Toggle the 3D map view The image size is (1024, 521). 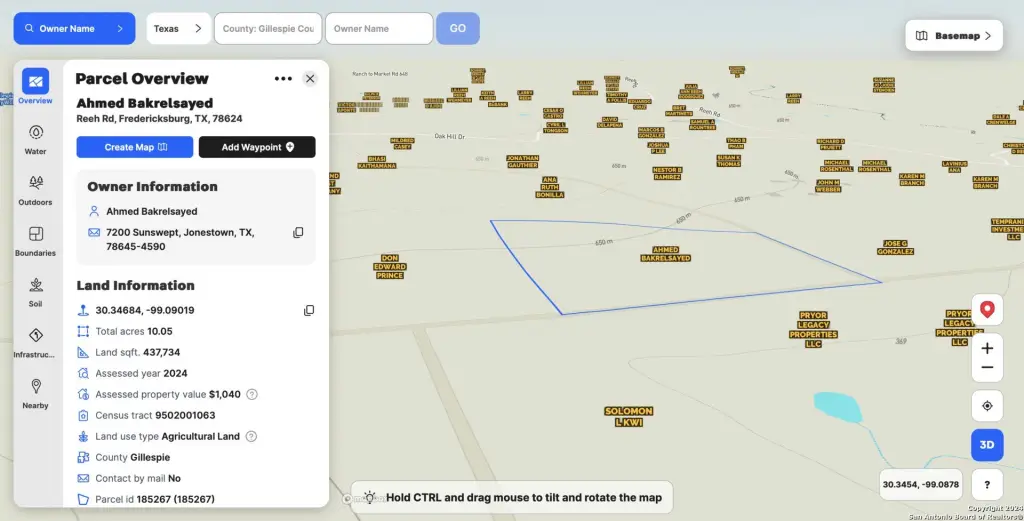tap(987, 445)
